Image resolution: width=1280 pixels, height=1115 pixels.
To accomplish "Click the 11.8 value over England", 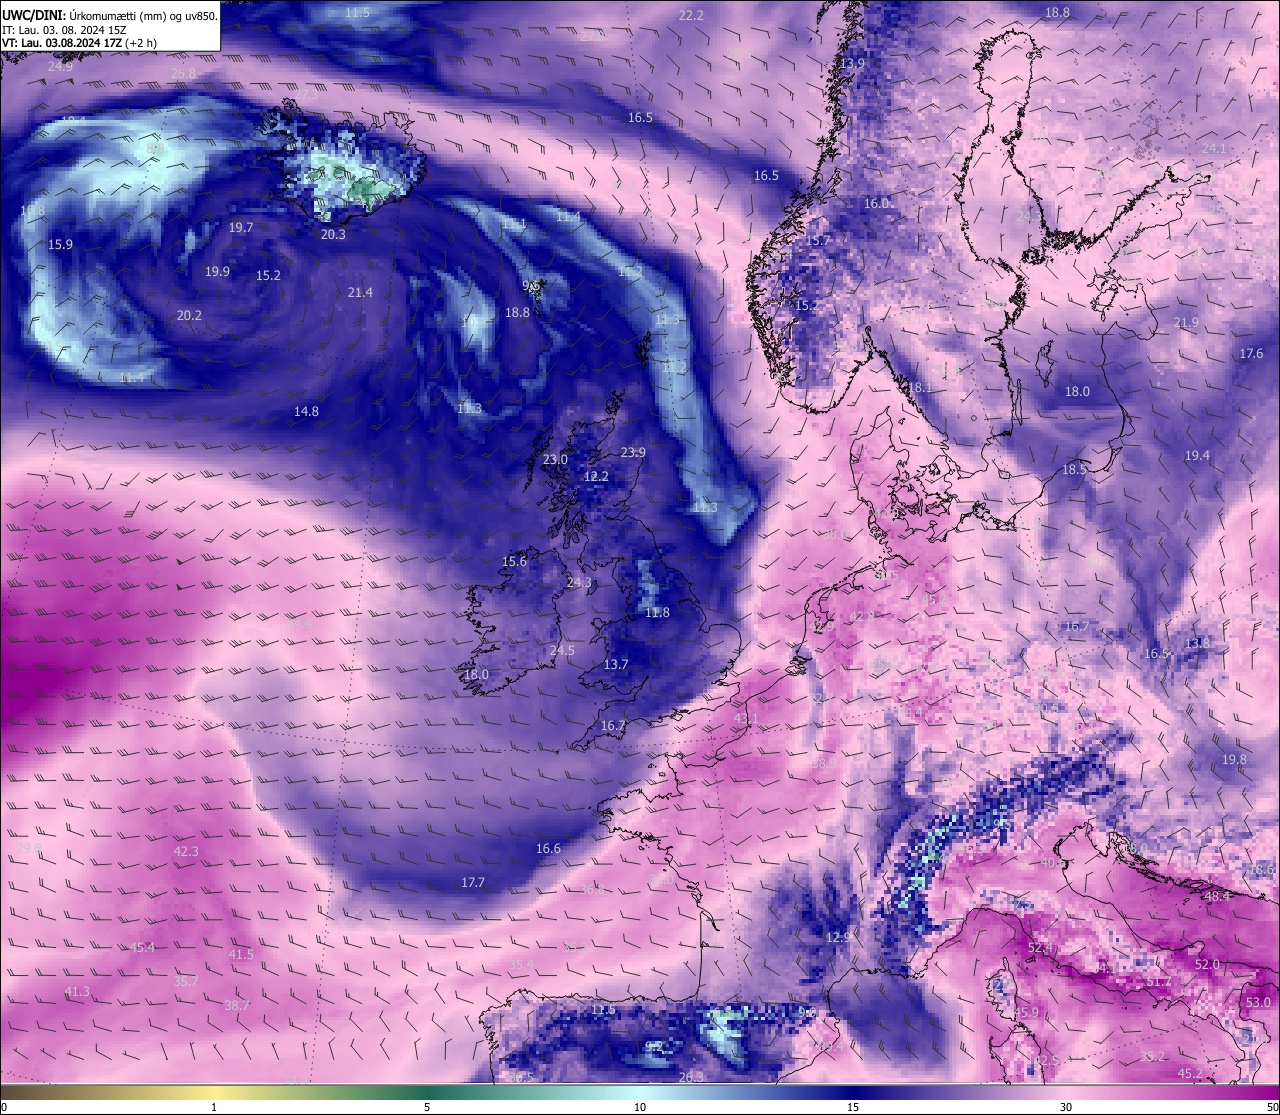I will coord(657,613).
